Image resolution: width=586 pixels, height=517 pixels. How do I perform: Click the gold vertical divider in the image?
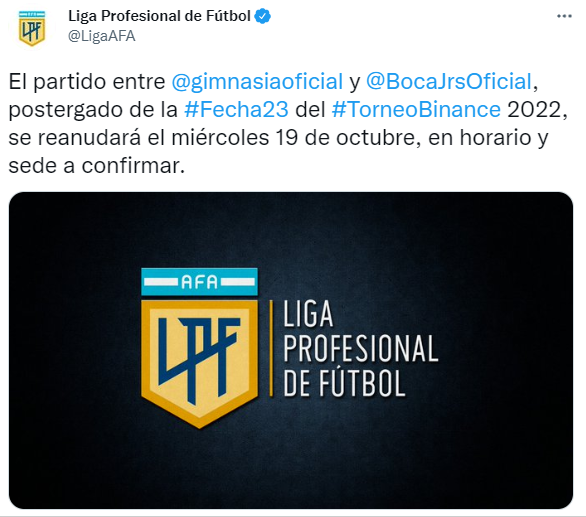[x=271, y=348]
